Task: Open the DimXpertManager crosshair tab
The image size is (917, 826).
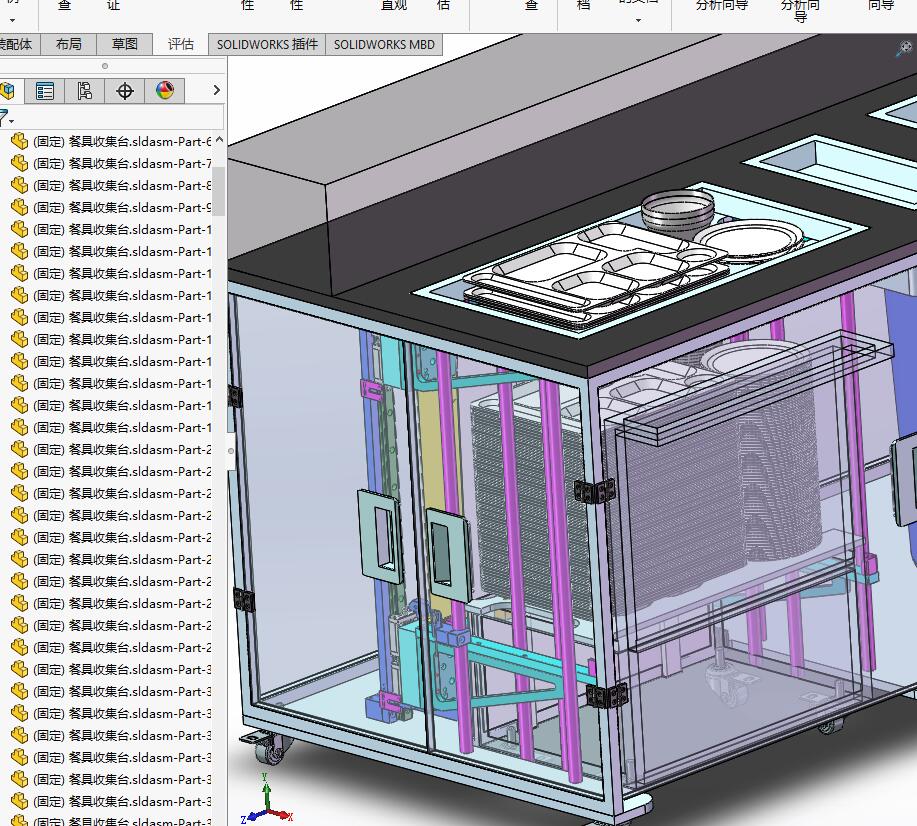Action: (x=125, y=91)
